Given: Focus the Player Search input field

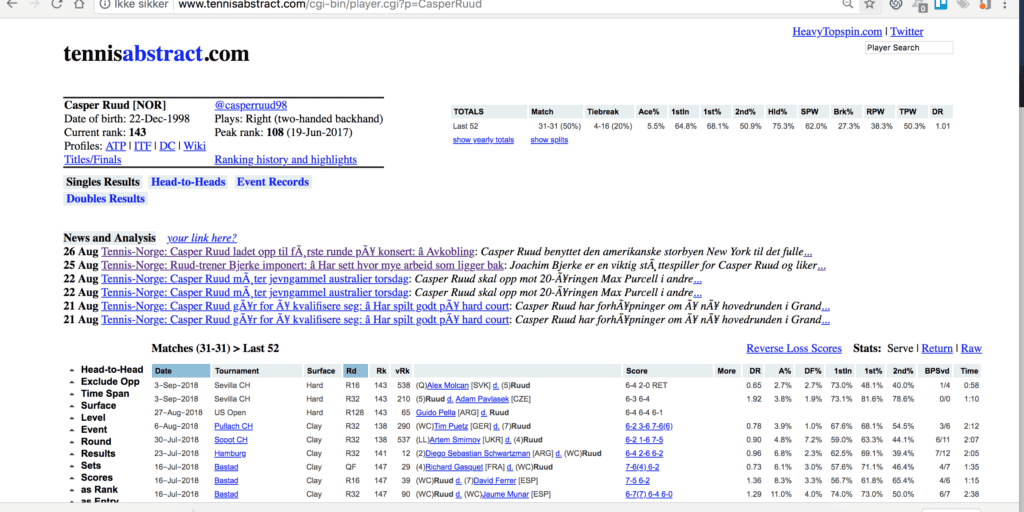Looking at the screenshot, I should 908,48.
